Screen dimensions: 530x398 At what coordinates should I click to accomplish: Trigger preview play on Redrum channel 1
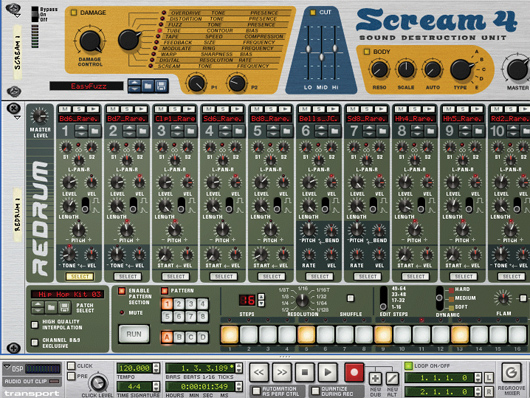point(93,109)
